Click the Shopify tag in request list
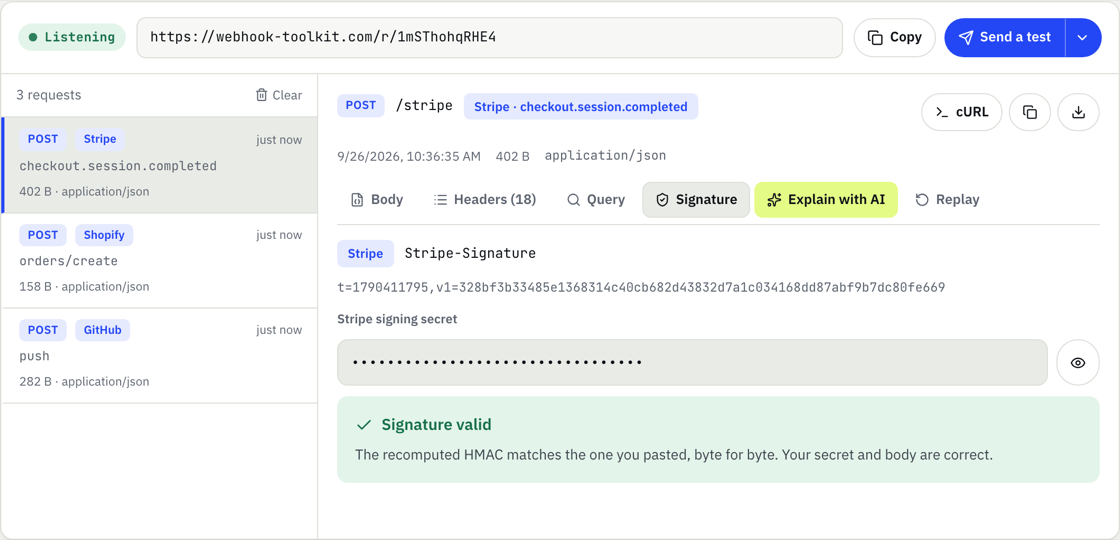Viewport: 1120px width, 540px height. (104, 235)
